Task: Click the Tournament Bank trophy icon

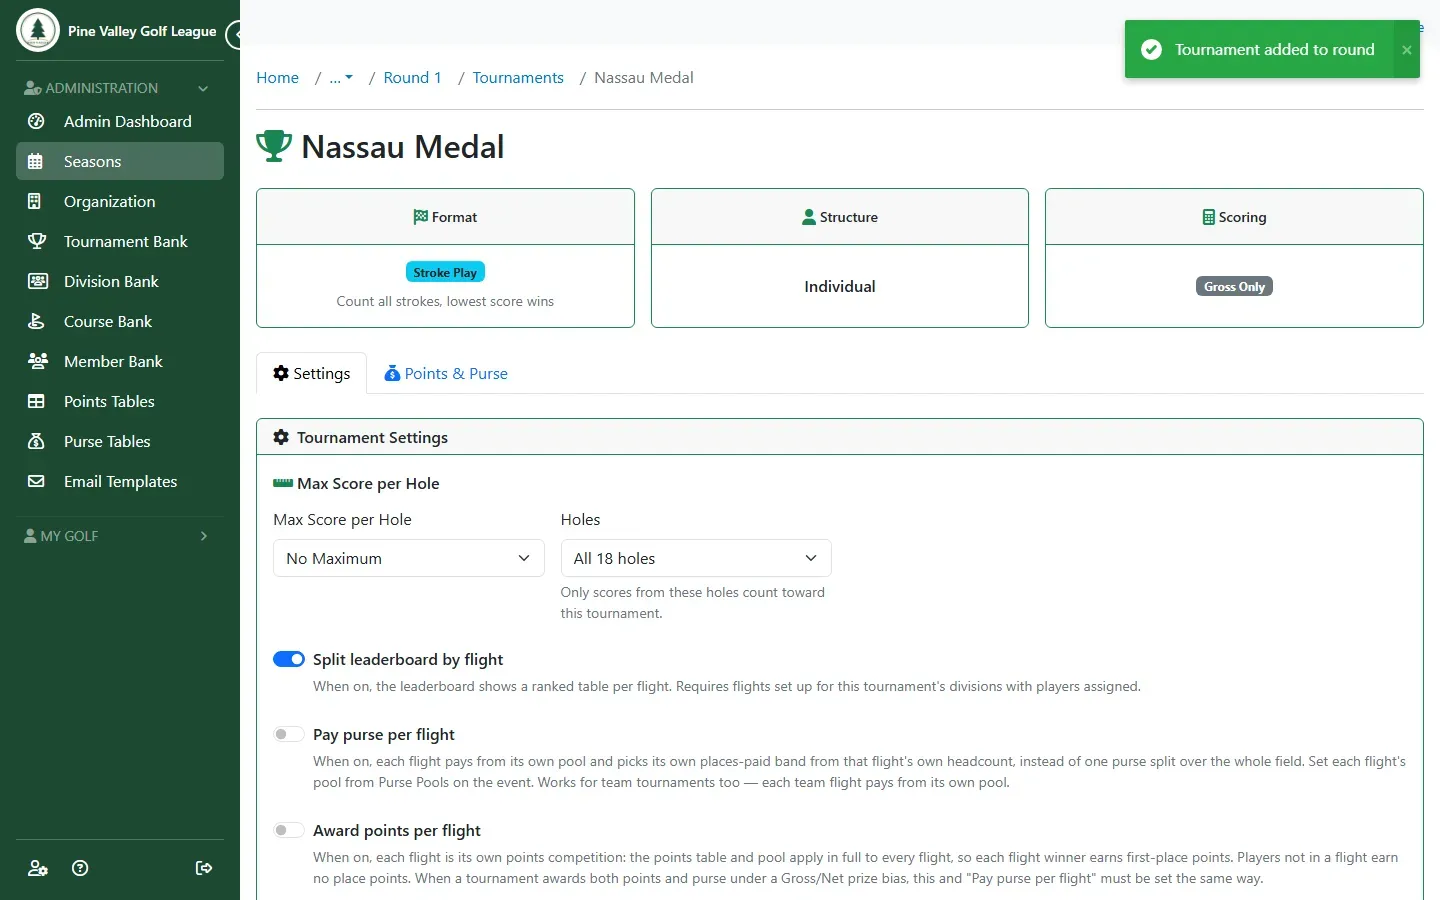Action: (x=37, y=241)
